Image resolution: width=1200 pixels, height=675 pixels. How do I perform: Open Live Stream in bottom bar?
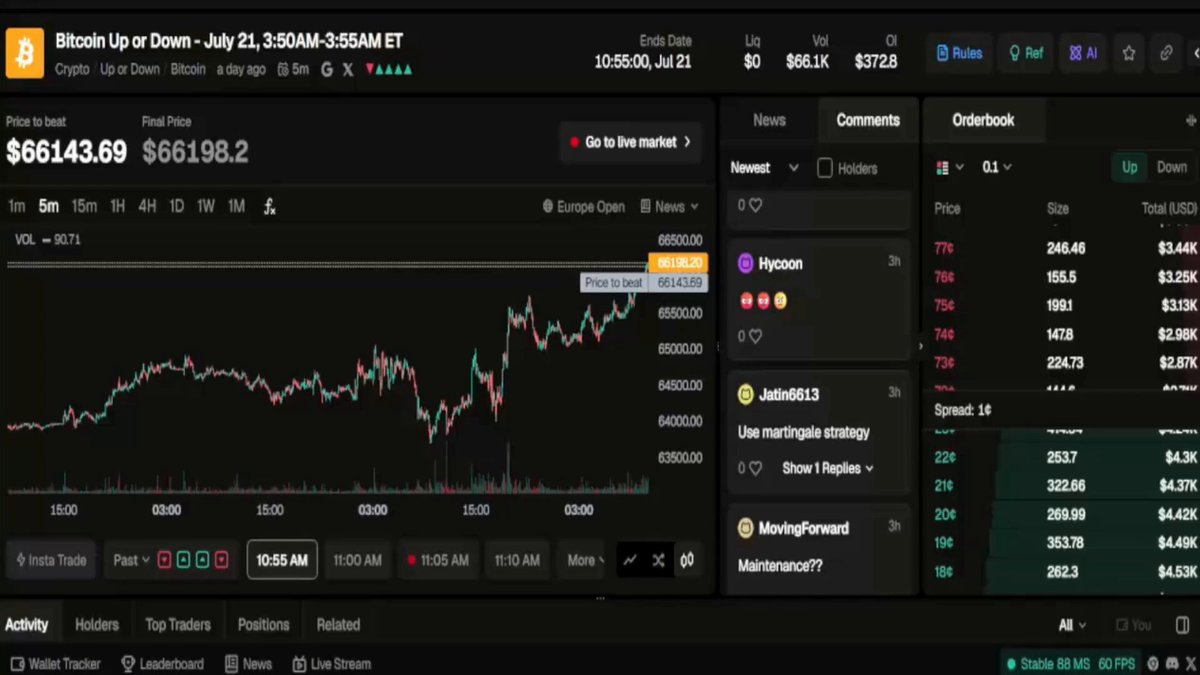(x=331, y=664)
